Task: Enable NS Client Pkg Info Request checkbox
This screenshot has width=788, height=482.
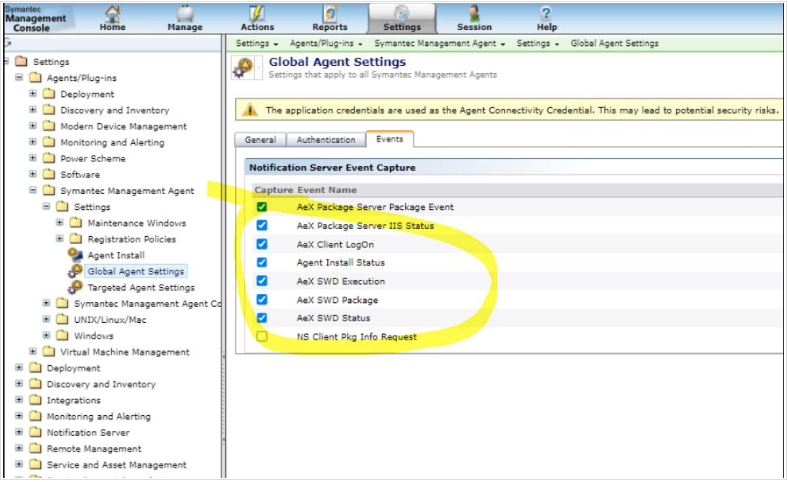Action: pos(262,337)
